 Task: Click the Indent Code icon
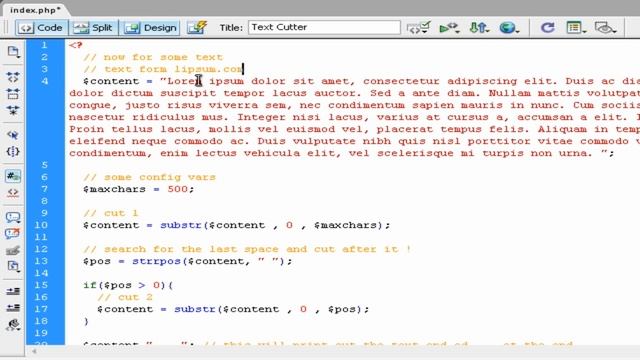[x=13, y=291]
